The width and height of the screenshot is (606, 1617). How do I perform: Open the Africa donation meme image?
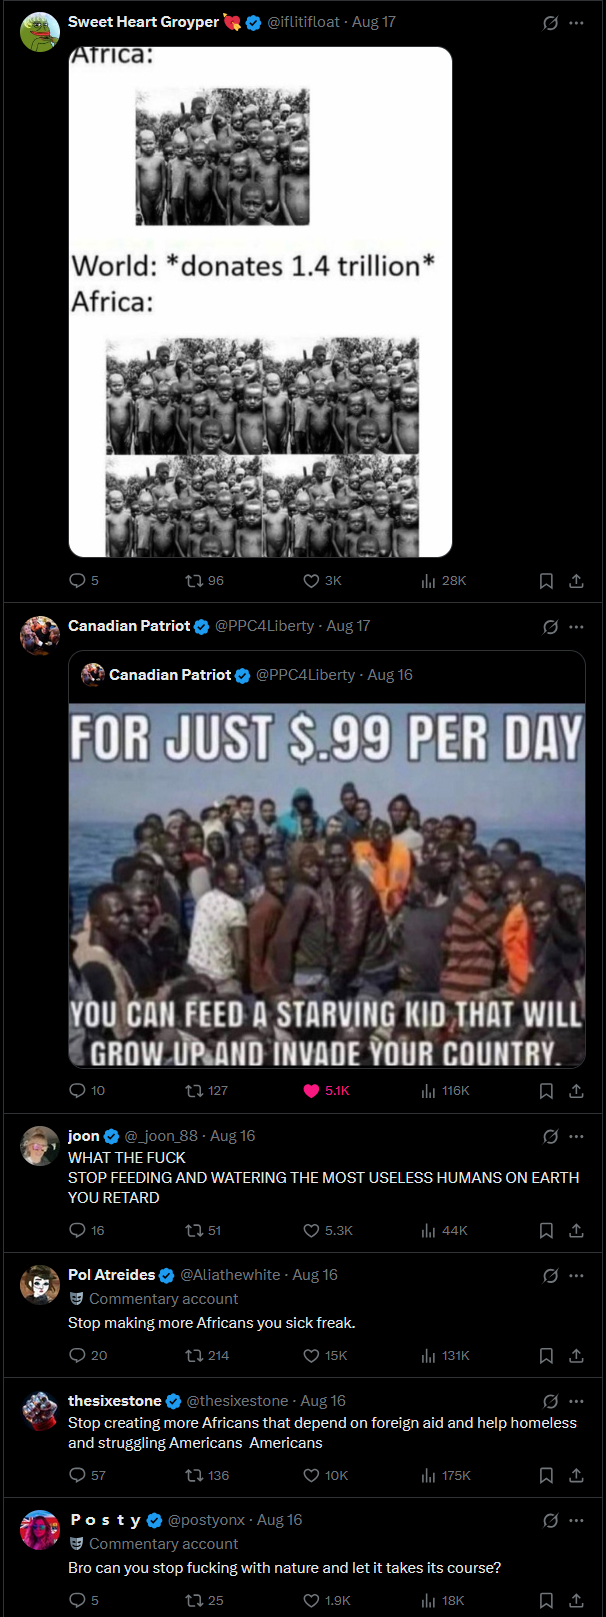pyautogui.click(x=260, y=302)
